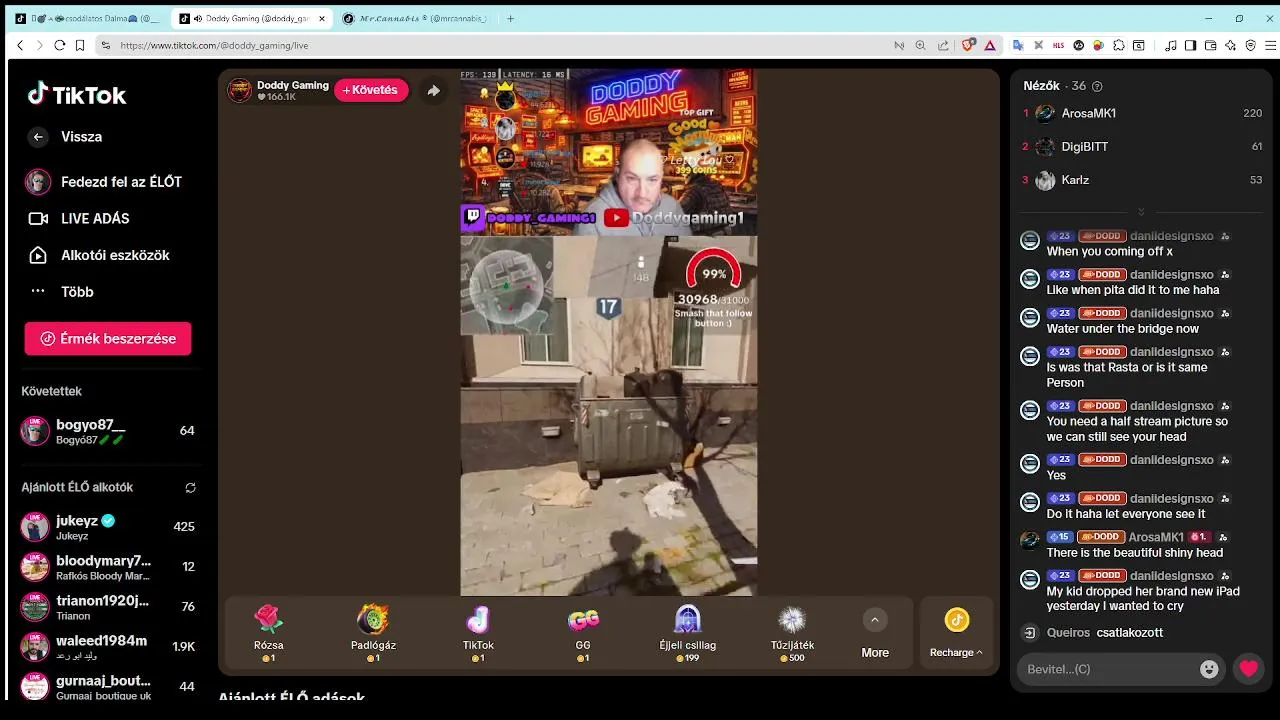This screenshot has width=1280, height=720.
Task: Reload the page
Action: [x=60, y=45]
